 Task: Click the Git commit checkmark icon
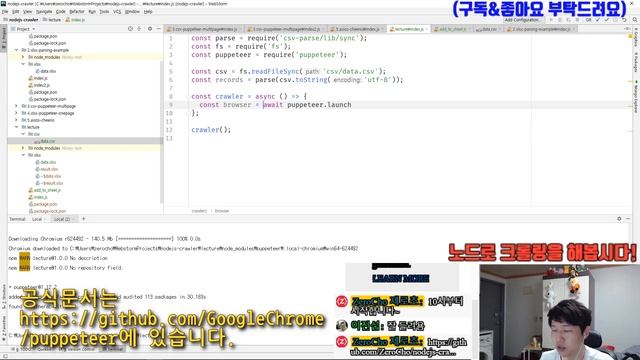[x=607, y=20]
